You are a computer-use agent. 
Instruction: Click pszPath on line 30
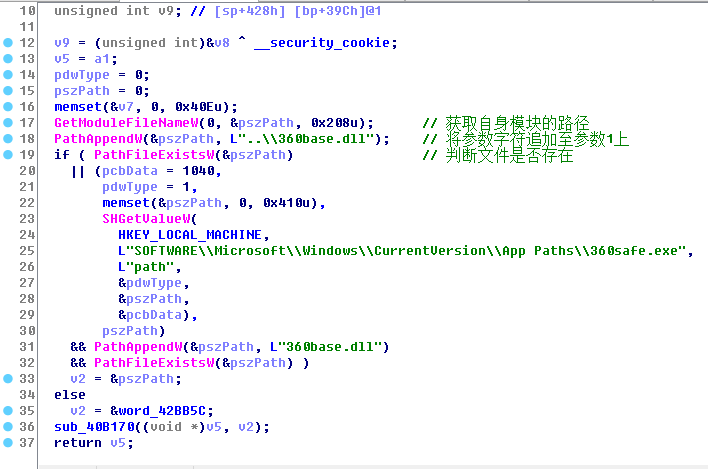coord(130,331)
